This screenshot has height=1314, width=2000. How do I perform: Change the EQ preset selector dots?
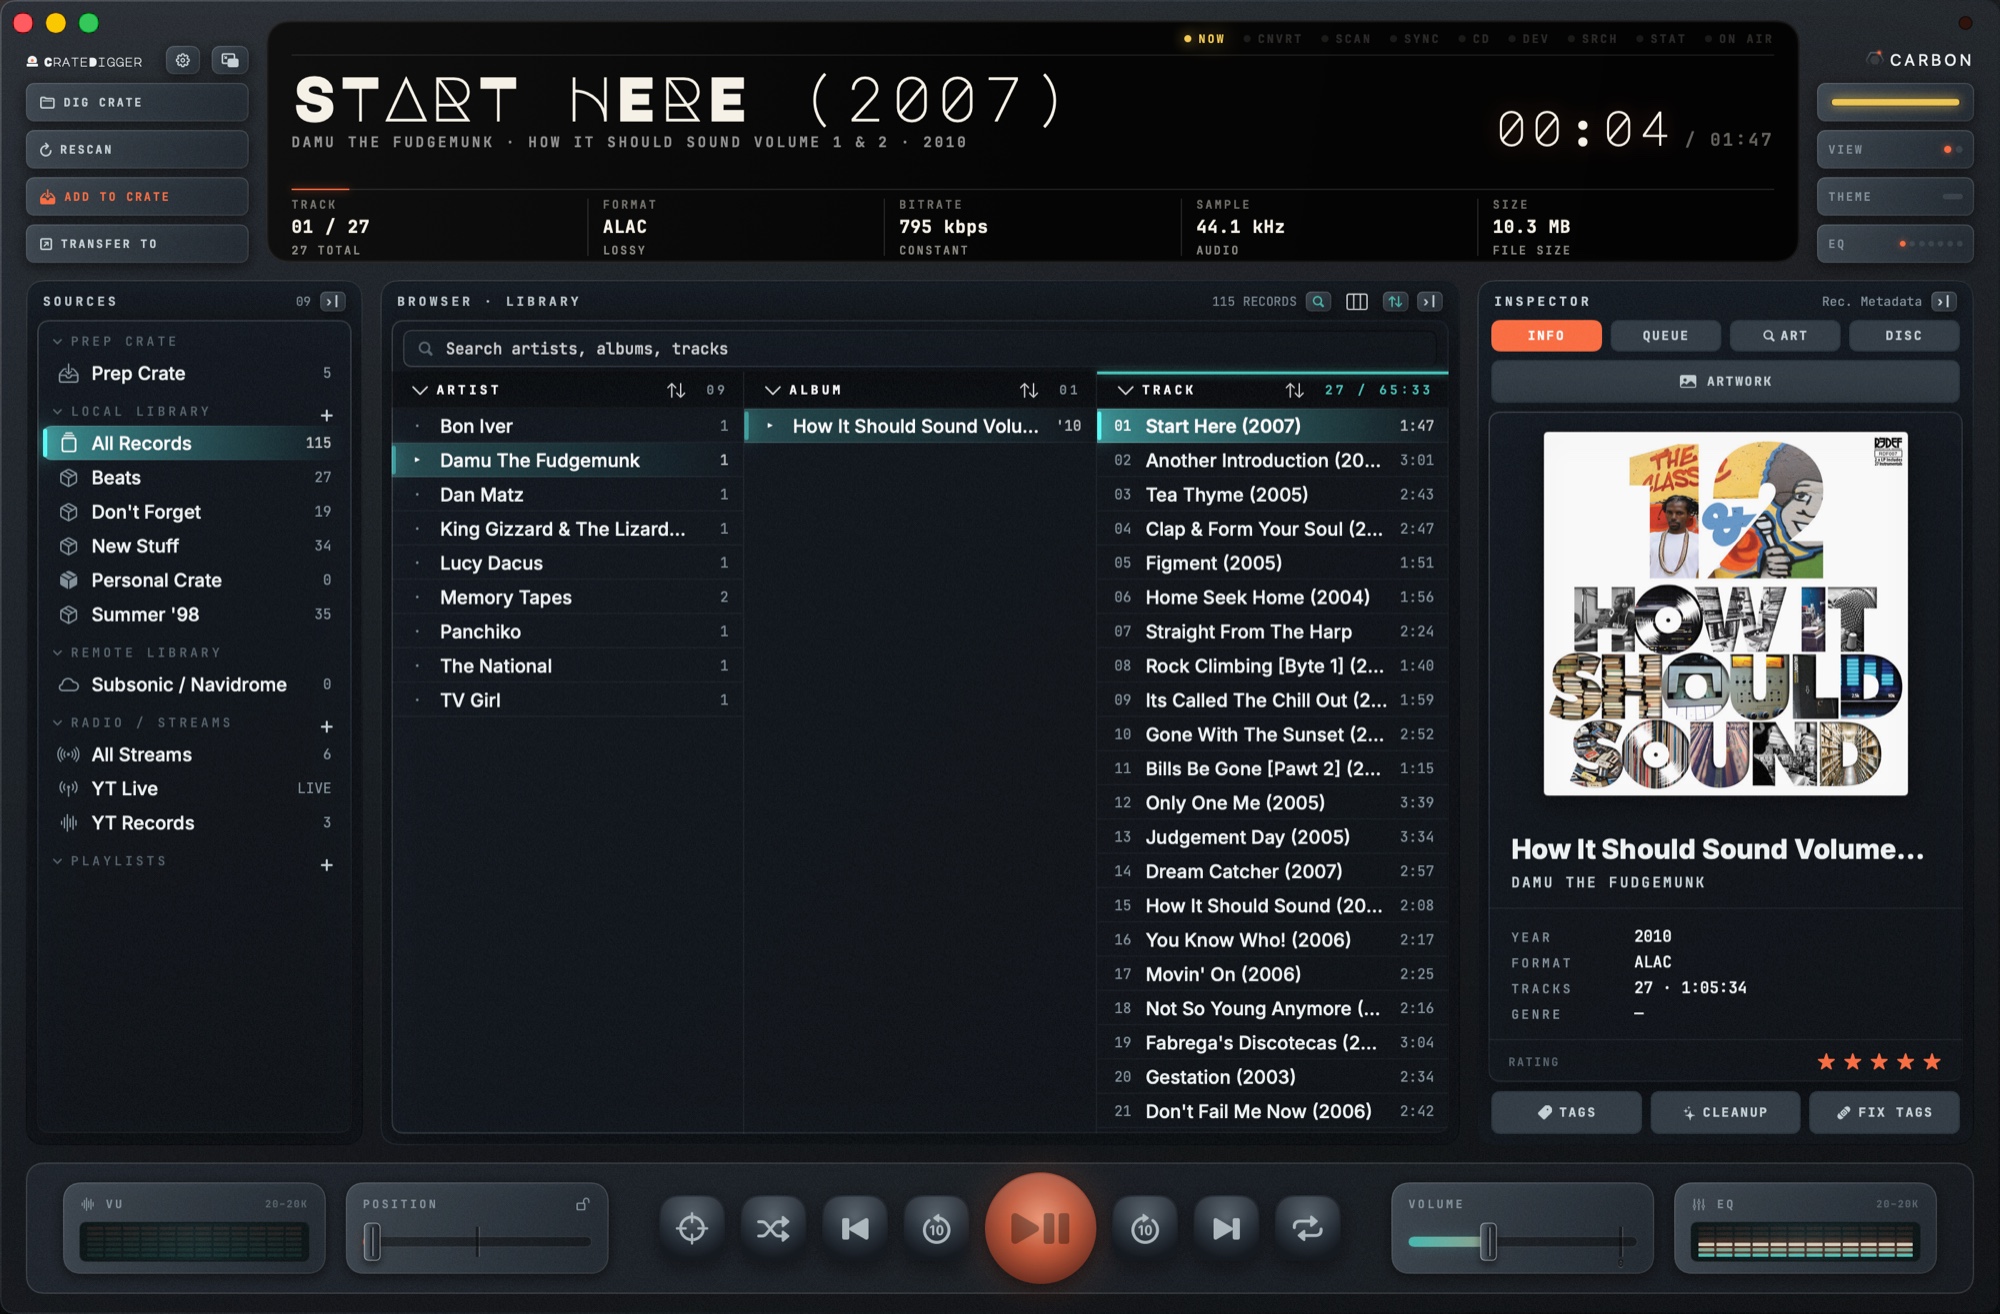pyautogui.click(x=1931, y=244)
